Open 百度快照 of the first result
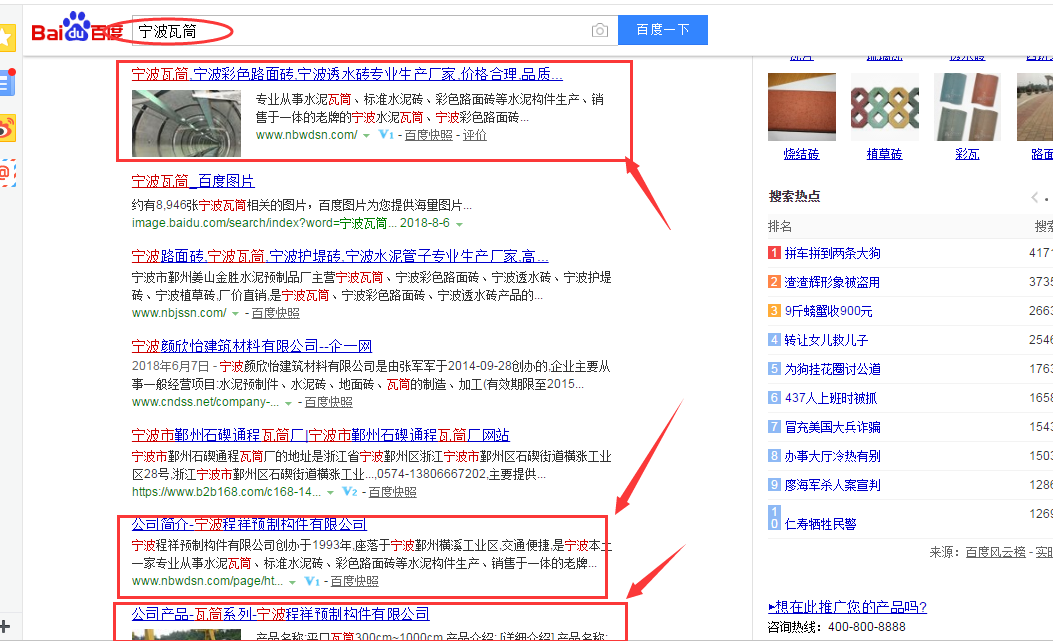This screenshot has width=1053, height=641. tap(428, 135)
